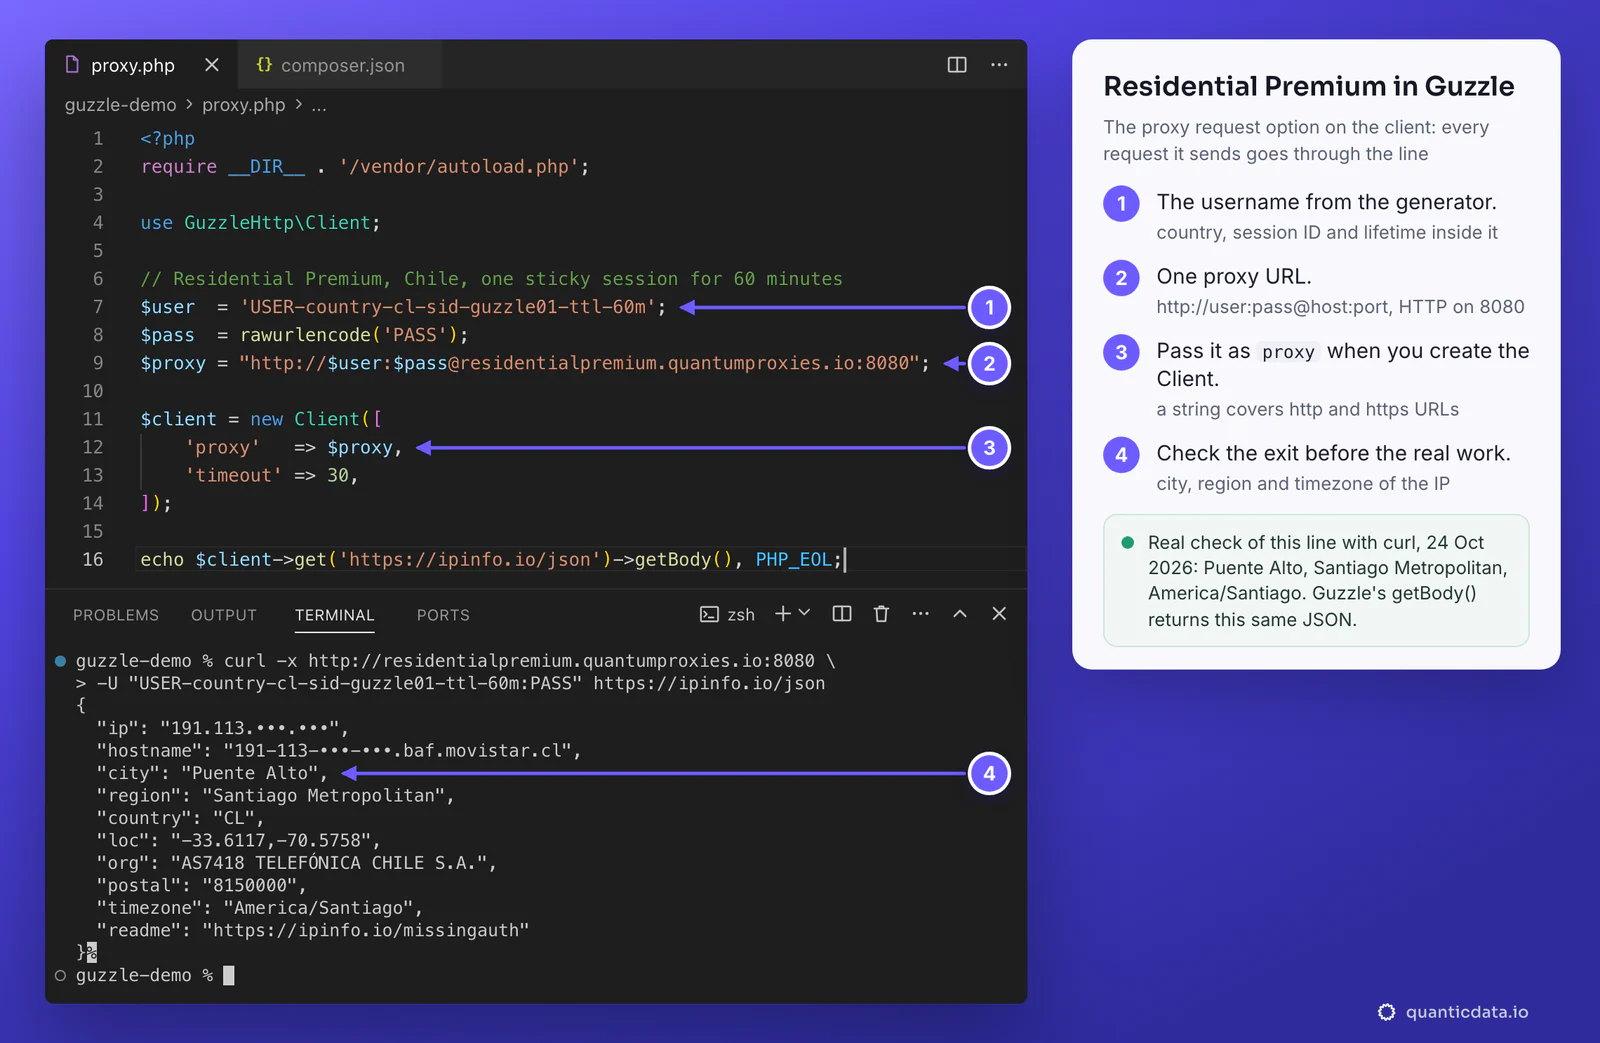This screenshot has height=1043, width=1600.
Task: Click line number 16 in the gutter
Action: (x=93, y=560)
